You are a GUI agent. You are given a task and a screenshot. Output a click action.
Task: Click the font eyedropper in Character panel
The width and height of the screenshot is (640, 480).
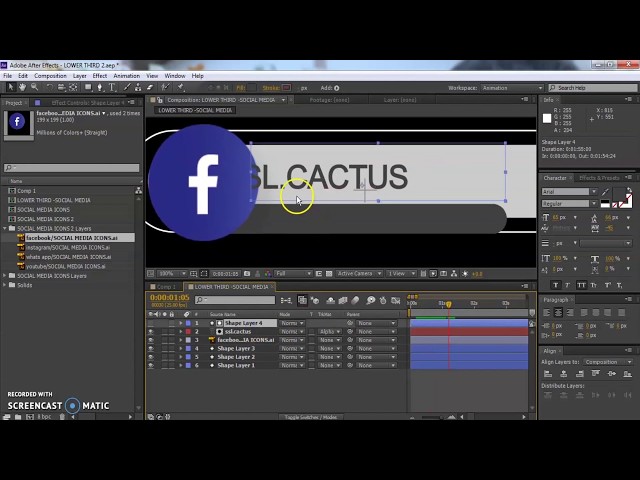(x=605, y=192)
